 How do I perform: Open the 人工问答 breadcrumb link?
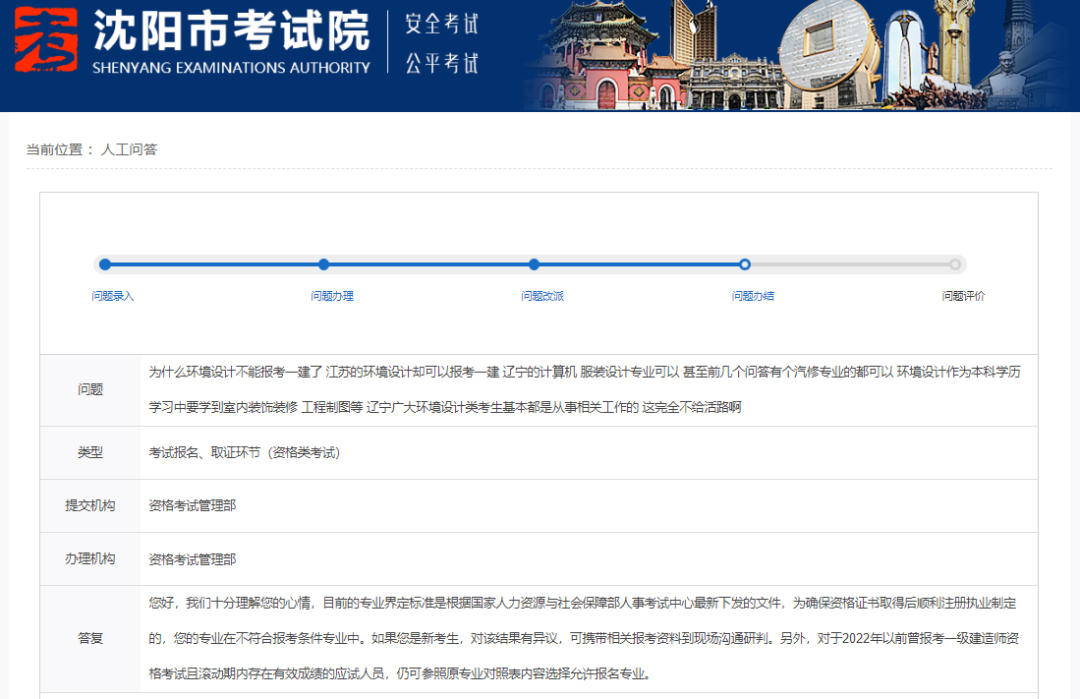click(129, 149)
